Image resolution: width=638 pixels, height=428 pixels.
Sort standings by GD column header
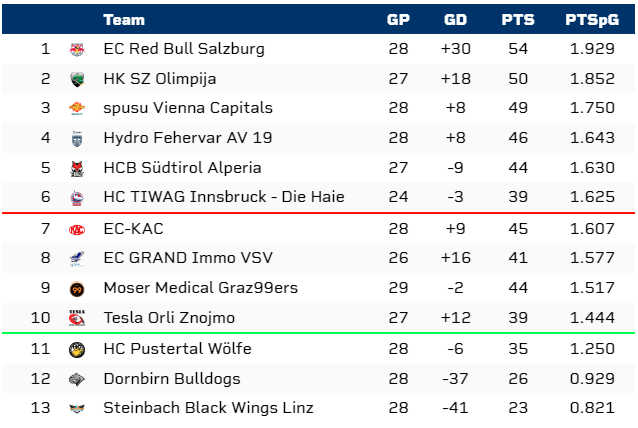click(x=456, y=20)
